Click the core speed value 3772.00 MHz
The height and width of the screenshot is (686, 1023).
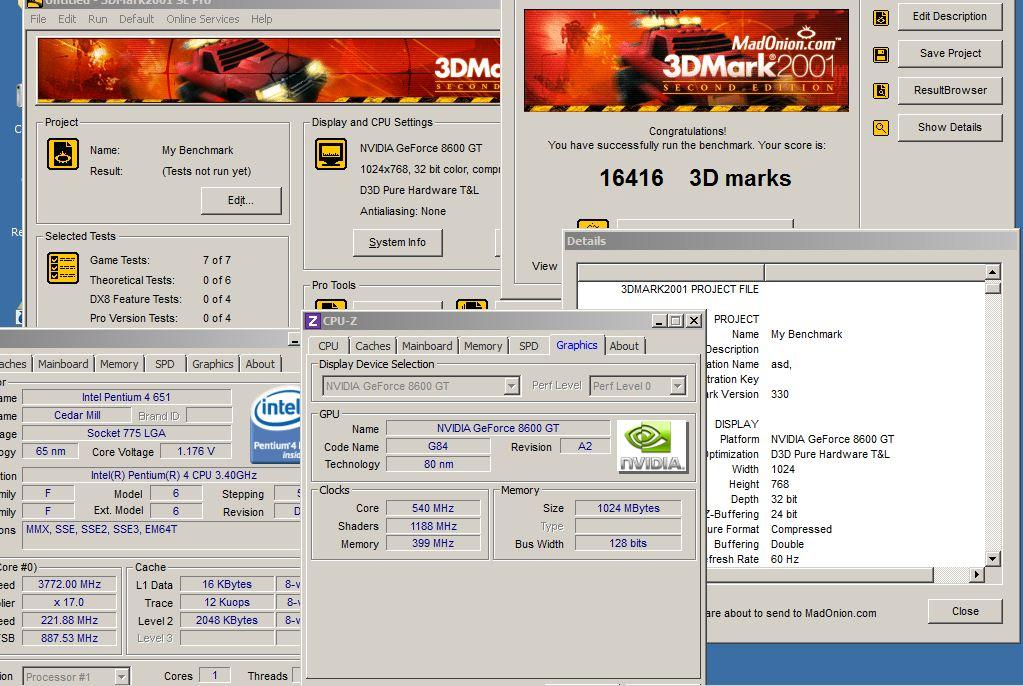[69, 584]
